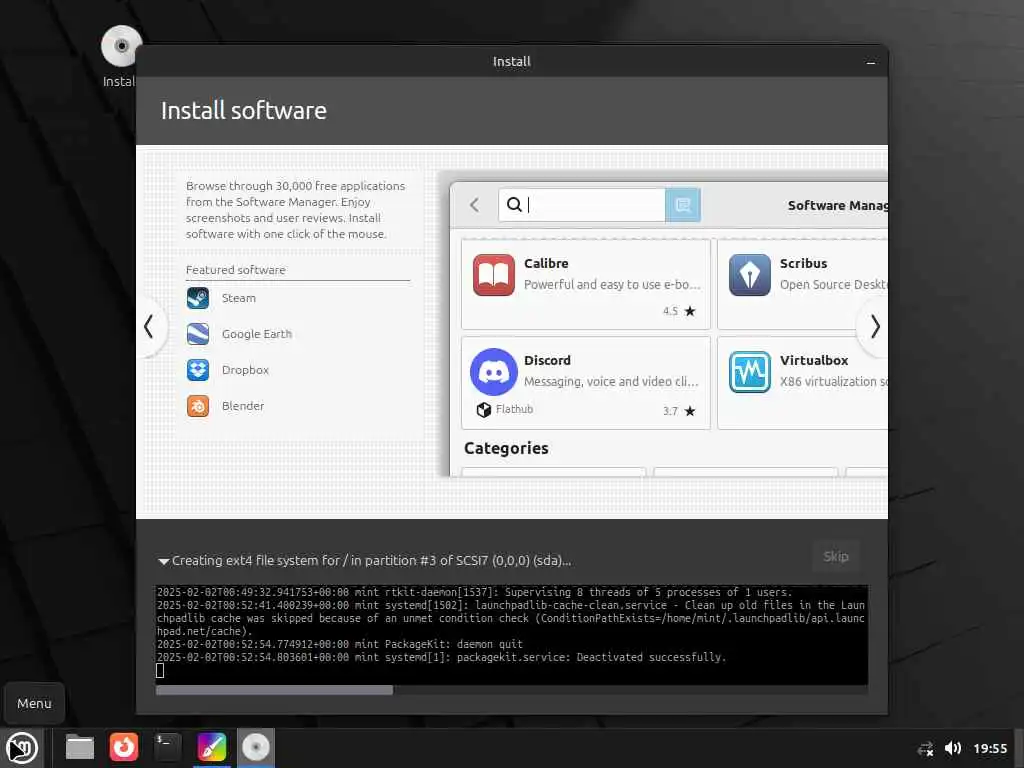Screen dimensions: 1024x768
Task: Click the Discord application card
Action: point(586,383)
